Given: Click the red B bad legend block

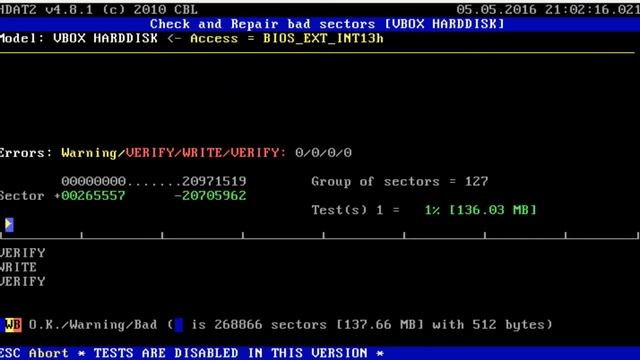Looking at the screenshot, I should (x=18, y=325).
